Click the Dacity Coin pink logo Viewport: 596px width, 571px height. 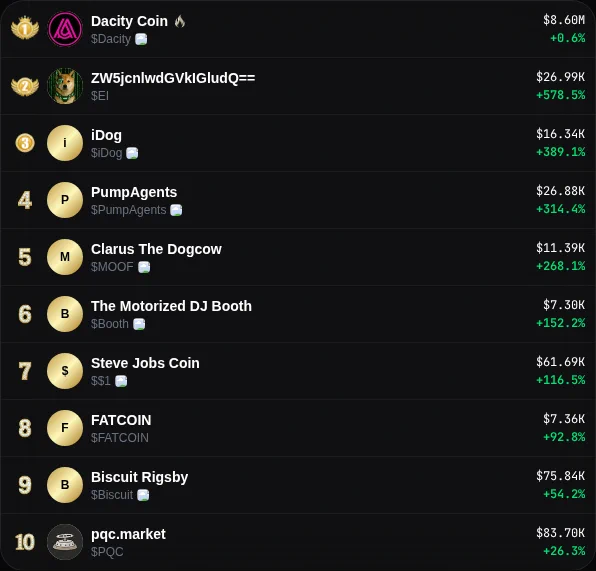[x=65, y=29]
